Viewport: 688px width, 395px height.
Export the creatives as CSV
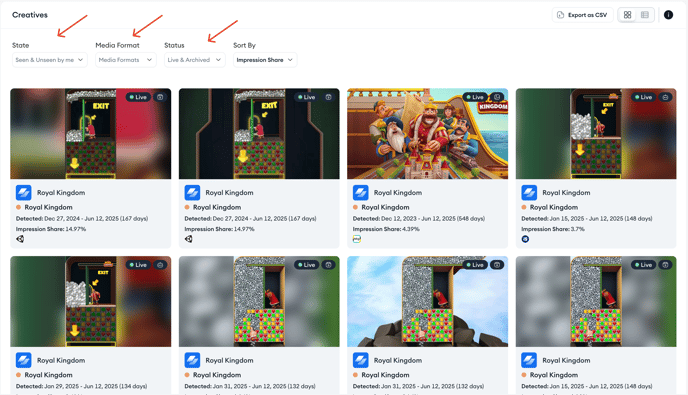coord(582,15)
